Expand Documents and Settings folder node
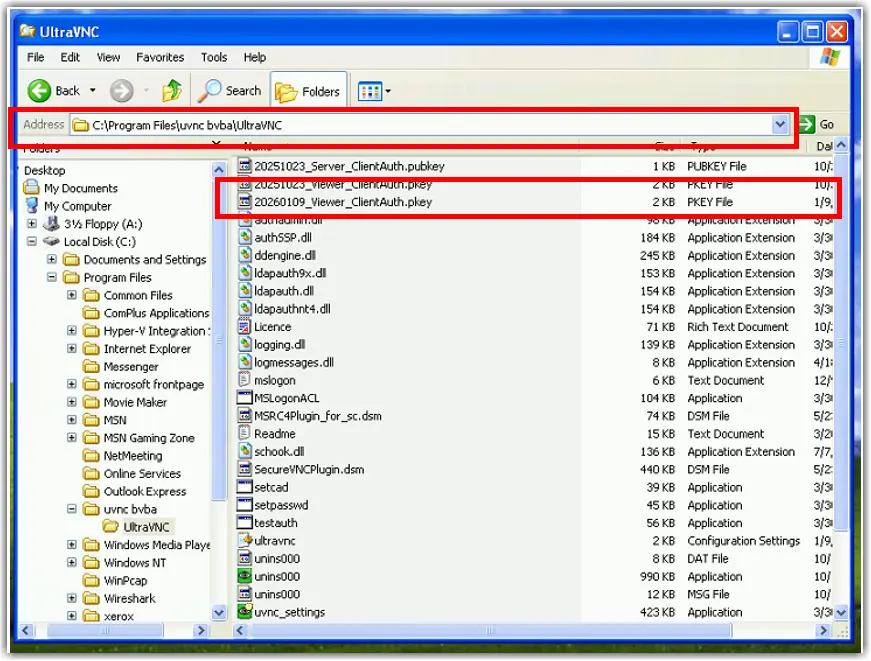The width and height of the screenshot is (871, 661). pyautogui.click(x=52, y=259)
